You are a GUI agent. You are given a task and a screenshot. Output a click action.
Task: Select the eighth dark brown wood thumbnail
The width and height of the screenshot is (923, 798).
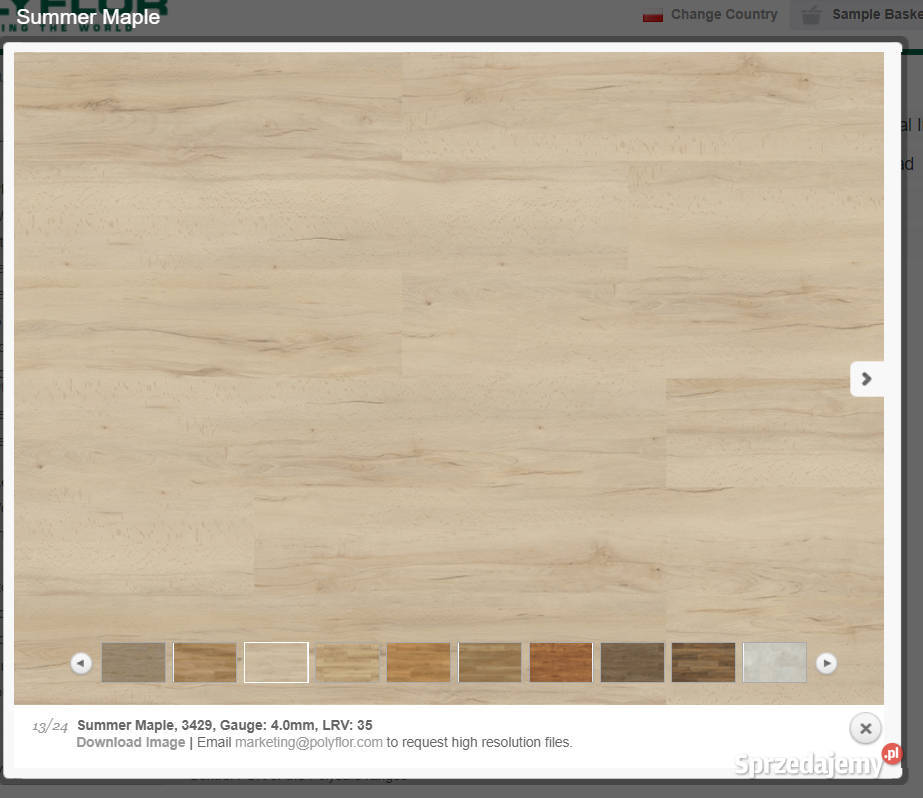632,662
